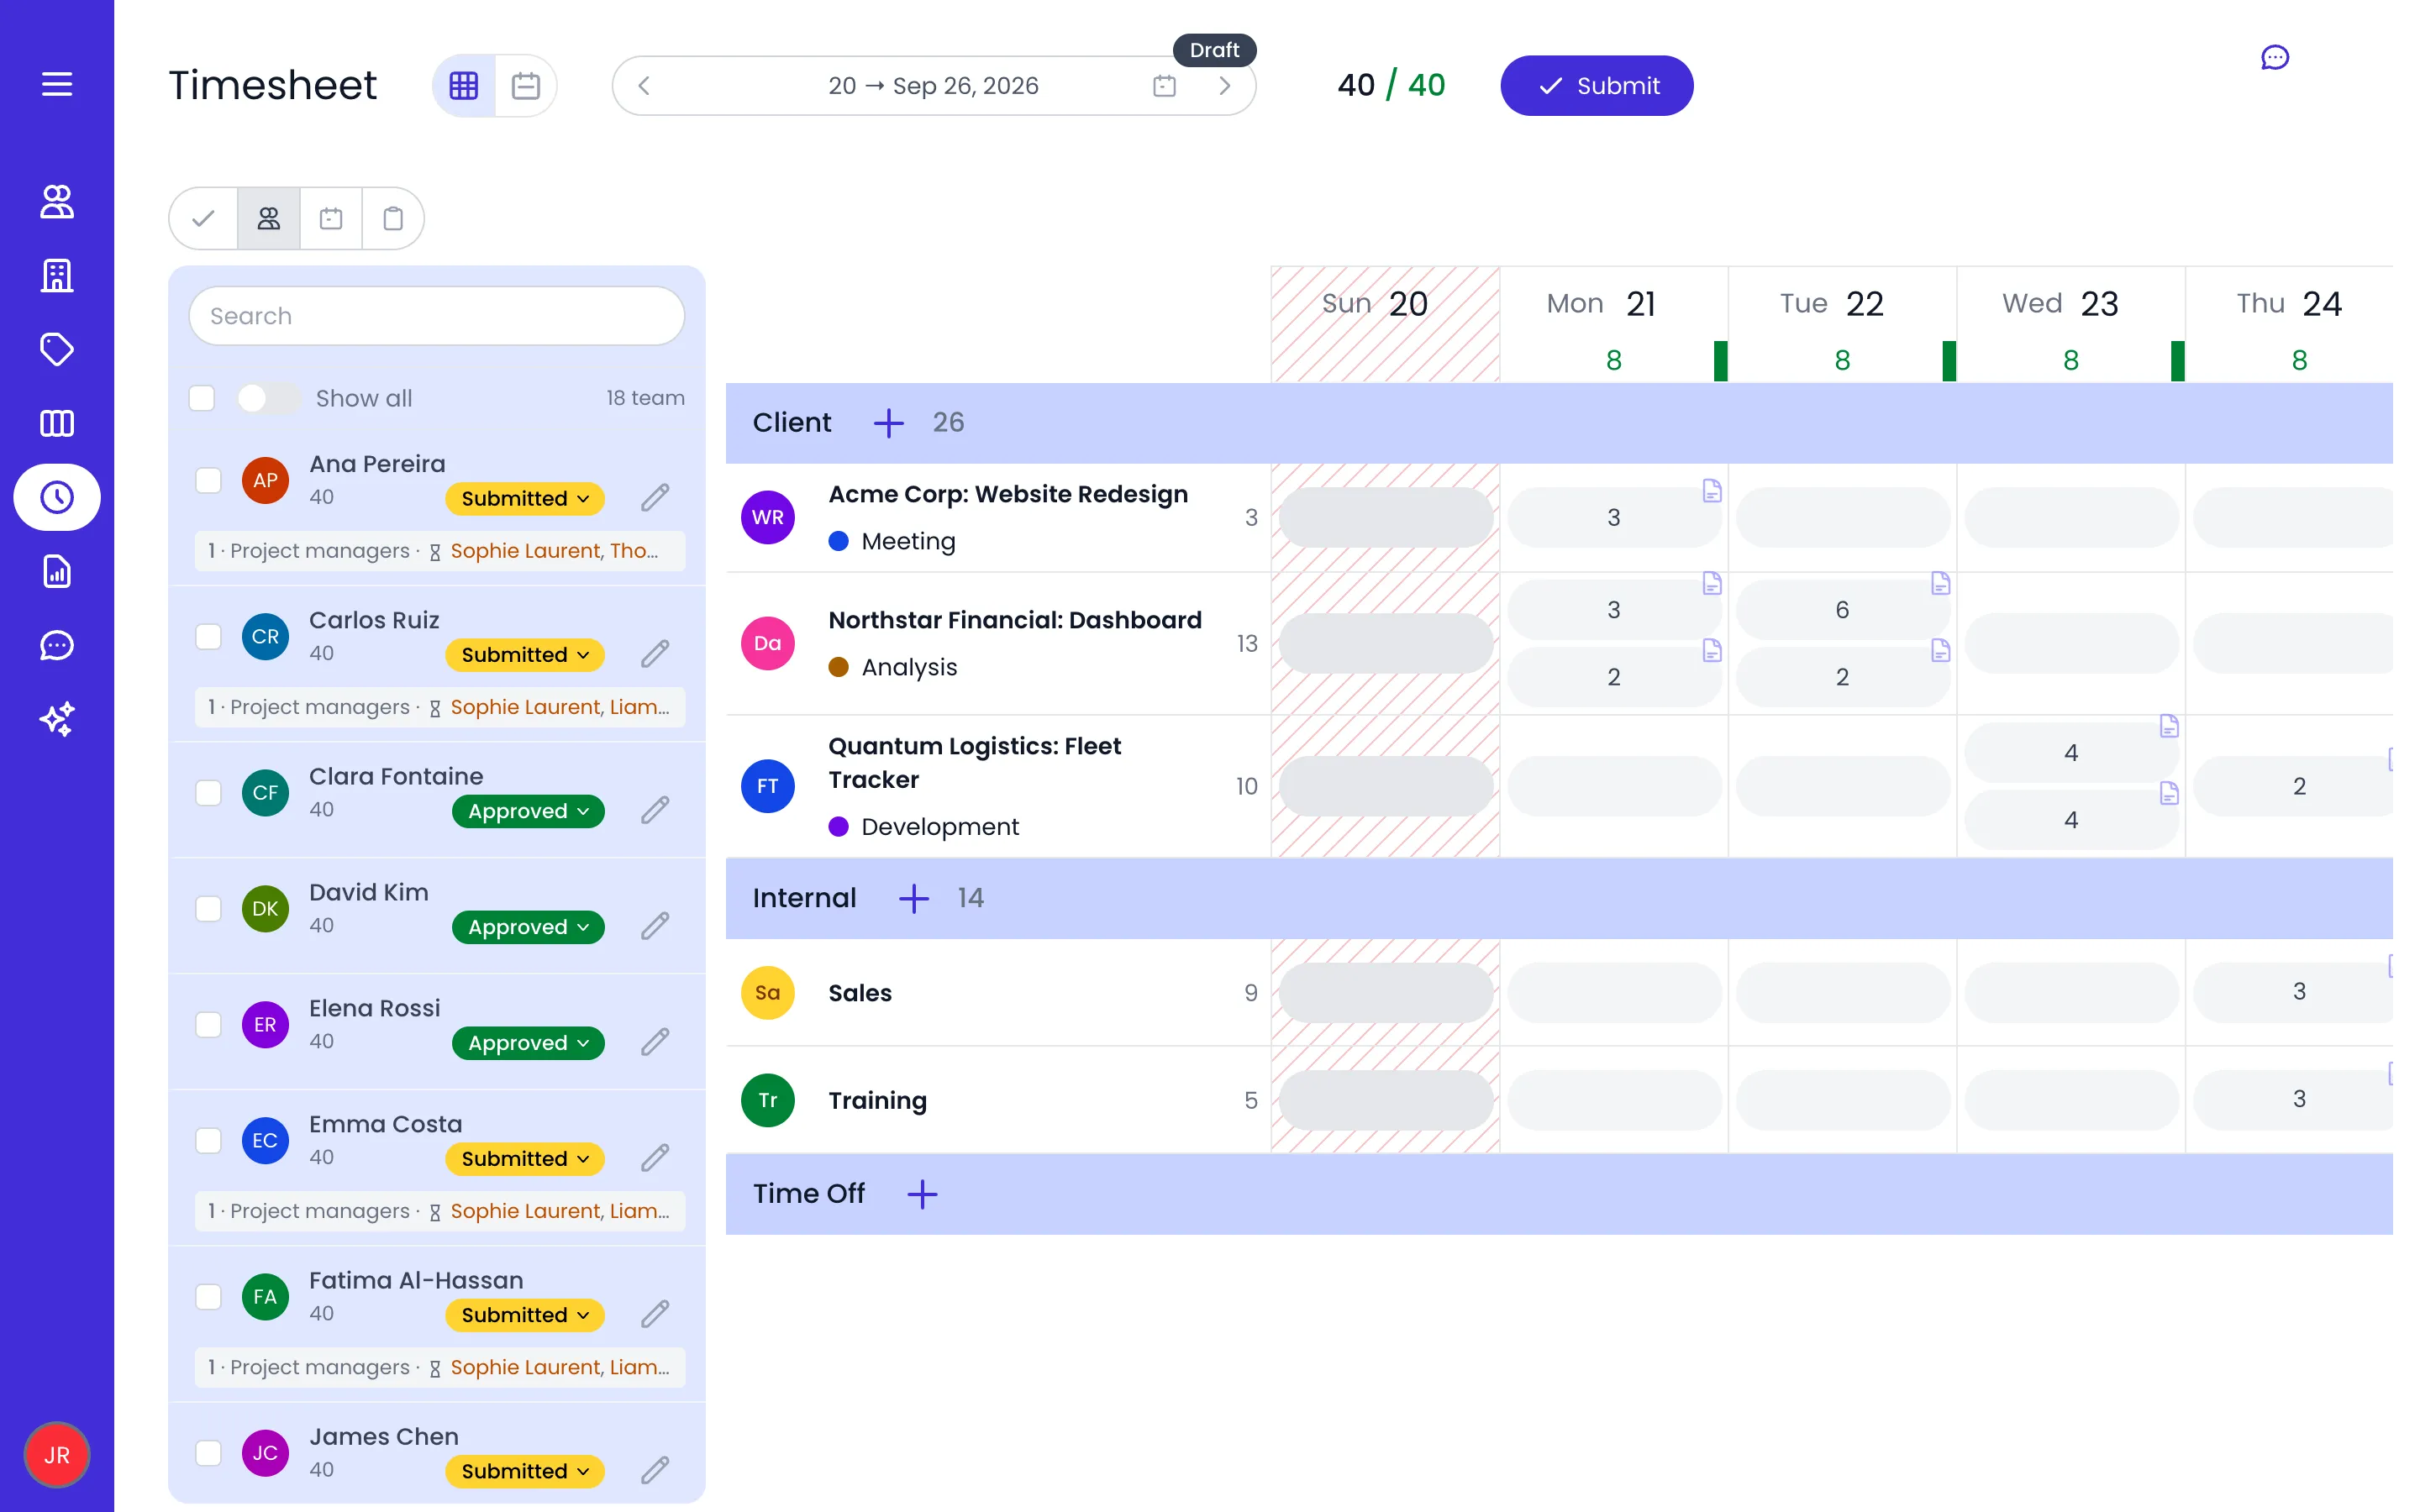The image size is (2420, 1512).
Task: Open the reports chart icon in sidebar
Action: coord(57,571)
